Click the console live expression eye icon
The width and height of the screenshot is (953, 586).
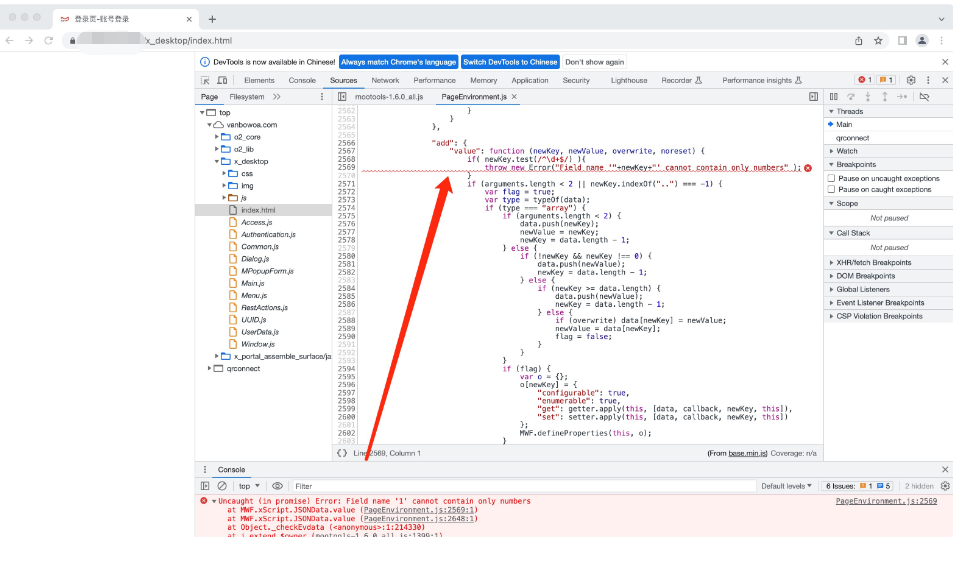click(277, 486)
